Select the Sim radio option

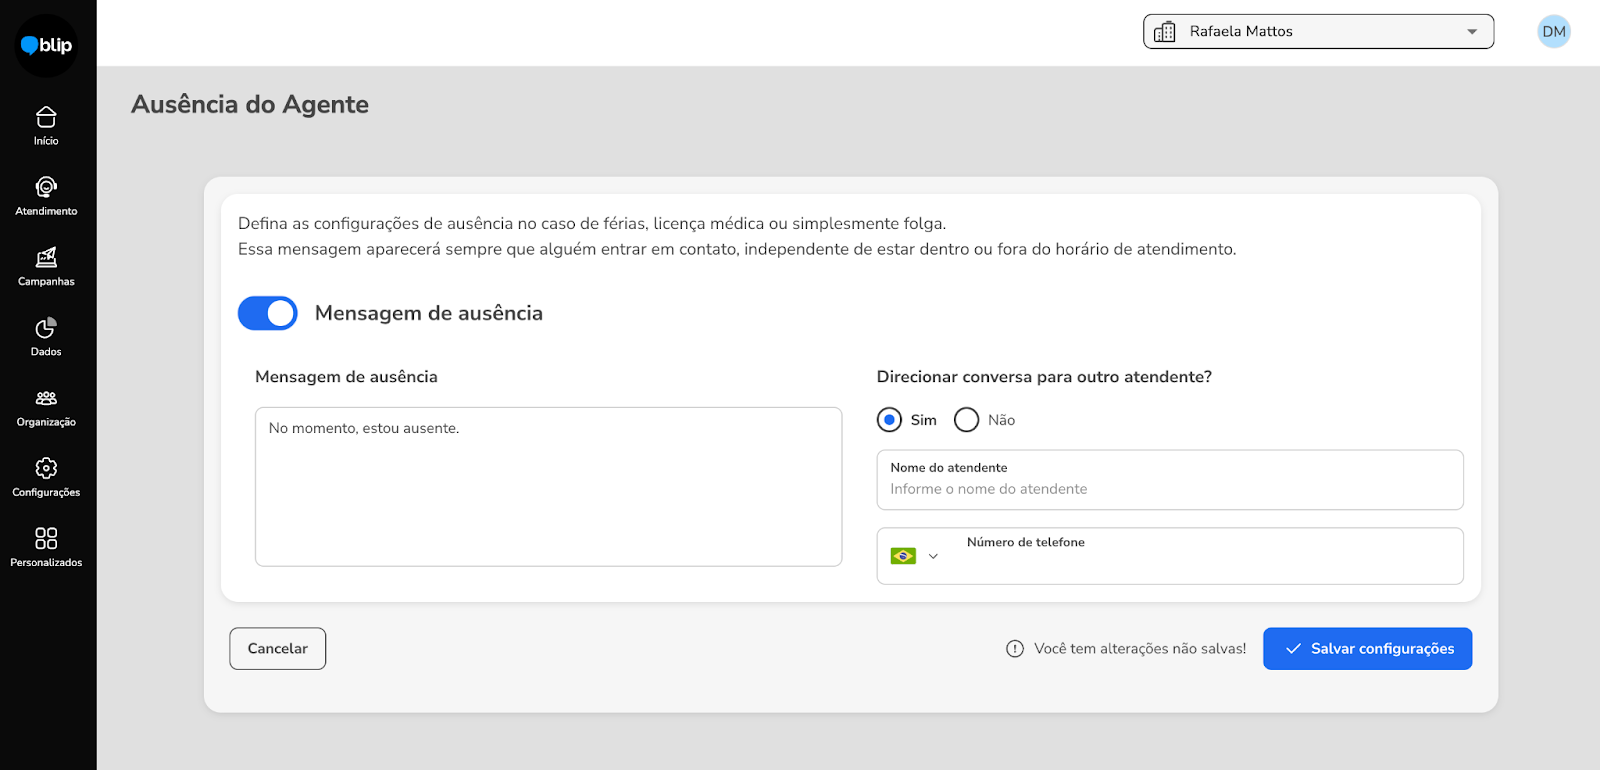click(x=889, y=420)
